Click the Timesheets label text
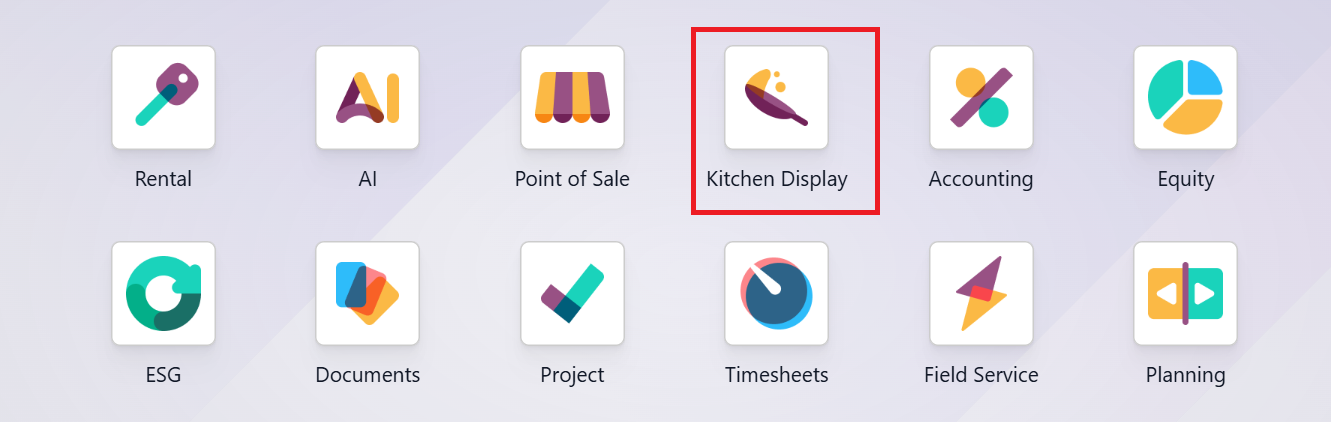Image resolution: width=1331 pixels, height=422 pixels. (x=777, y=375)
